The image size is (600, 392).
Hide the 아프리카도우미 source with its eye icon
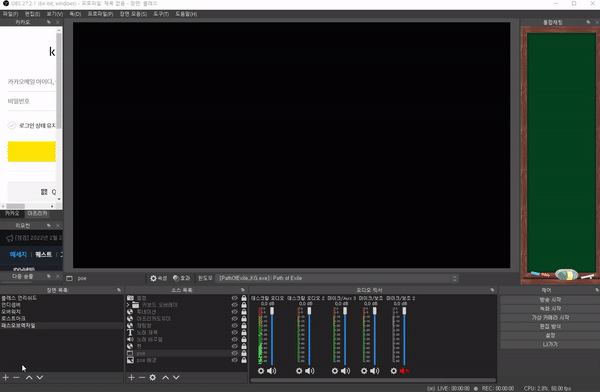235,319
